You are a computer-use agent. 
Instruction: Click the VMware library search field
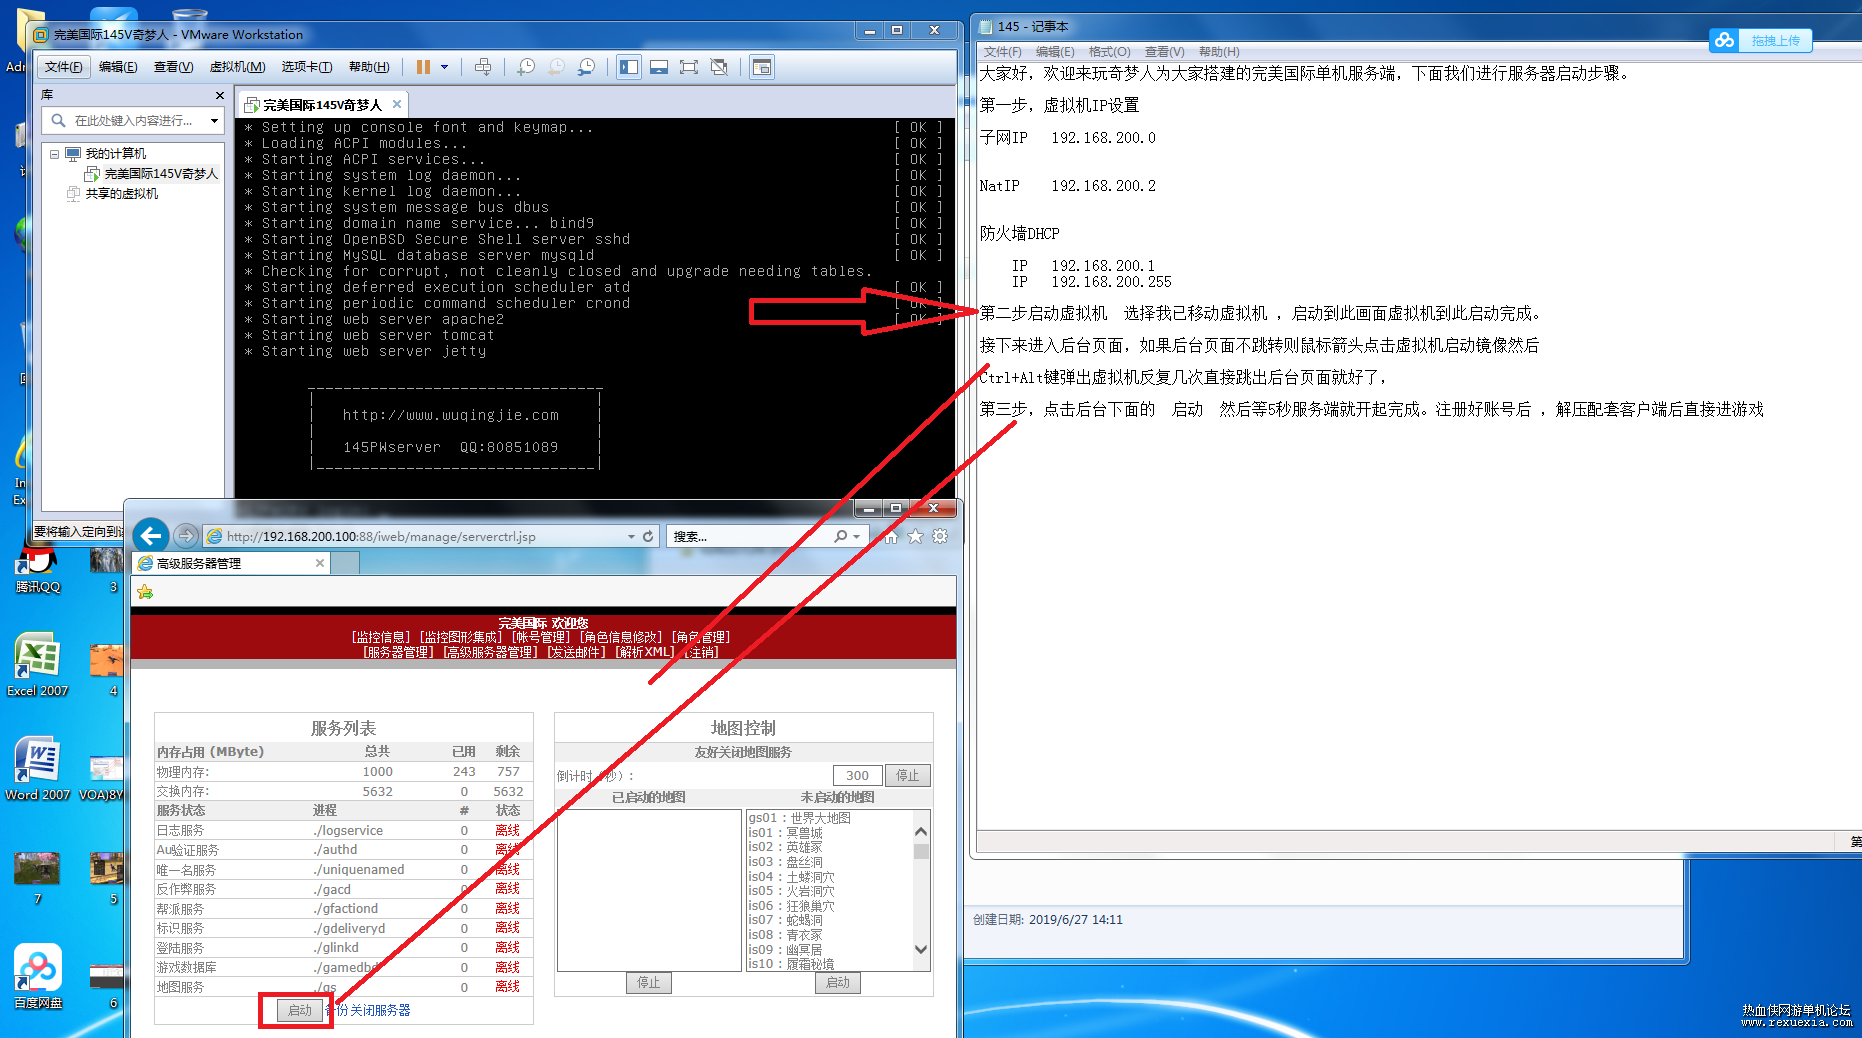pyautogui.click(x=133, y=121)
